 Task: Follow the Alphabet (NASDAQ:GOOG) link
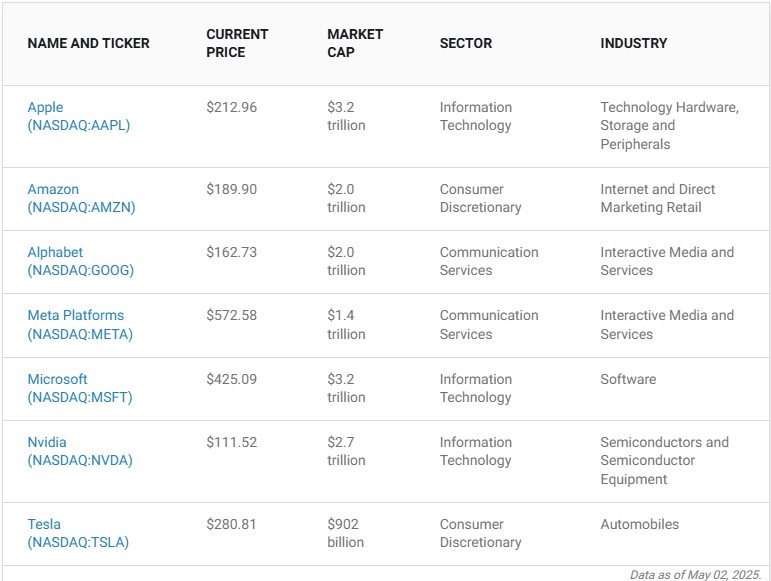coord(80,261)
